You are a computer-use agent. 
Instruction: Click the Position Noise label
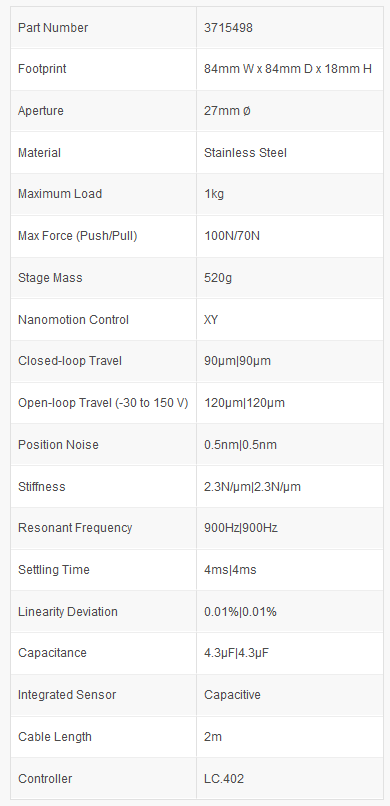pos(58,445)
